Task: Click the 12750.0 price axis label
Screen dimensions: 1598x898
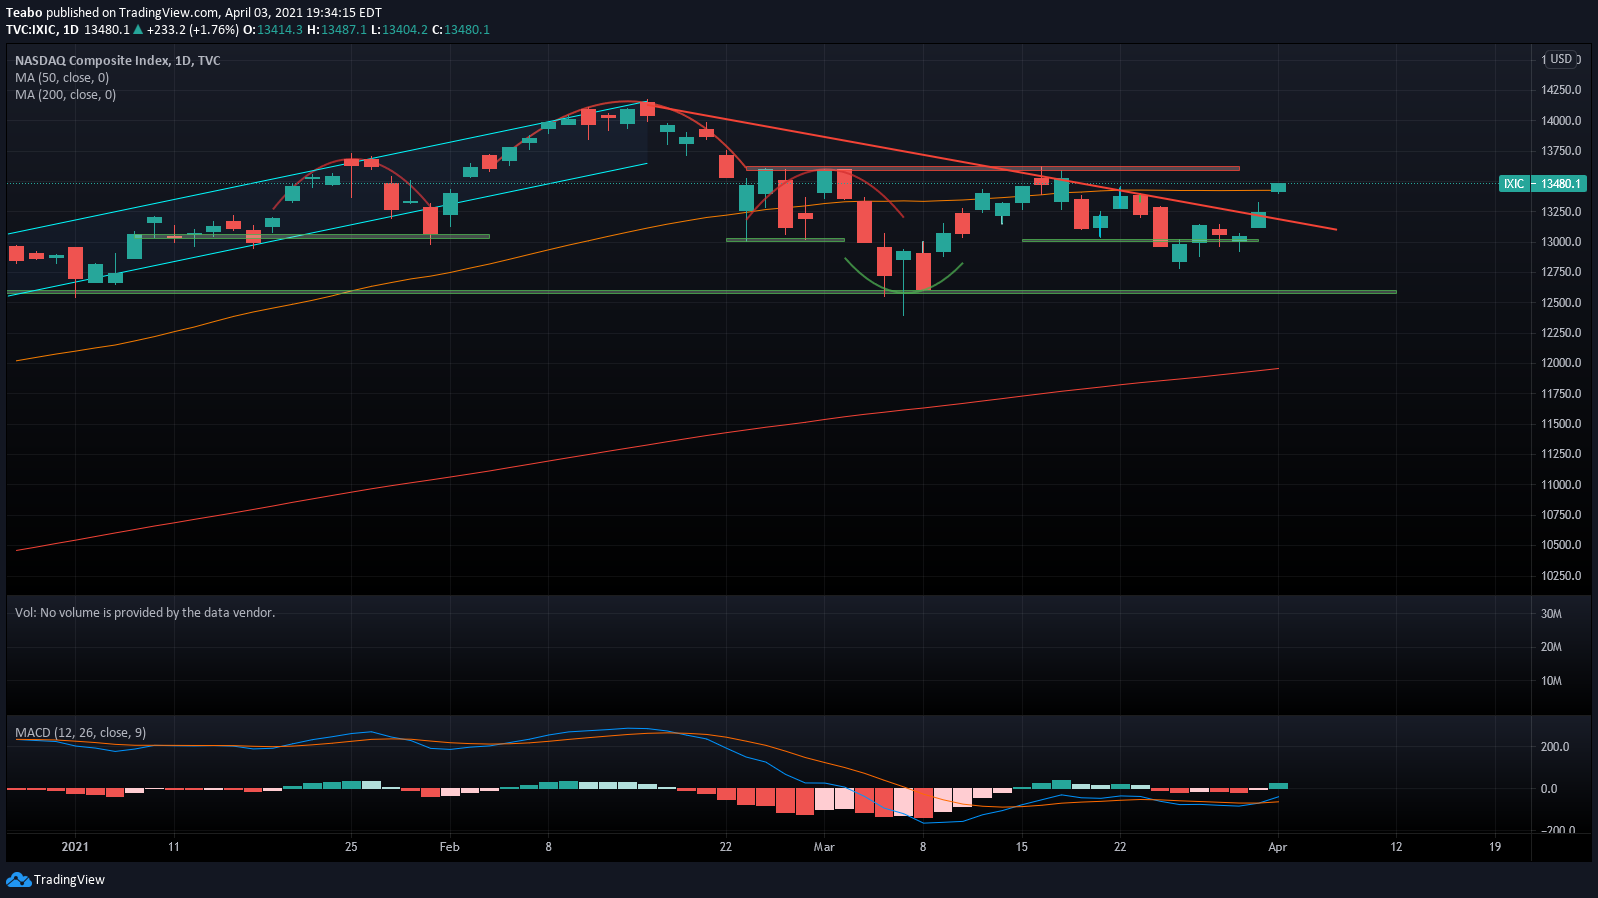Action: [1561, 272]
